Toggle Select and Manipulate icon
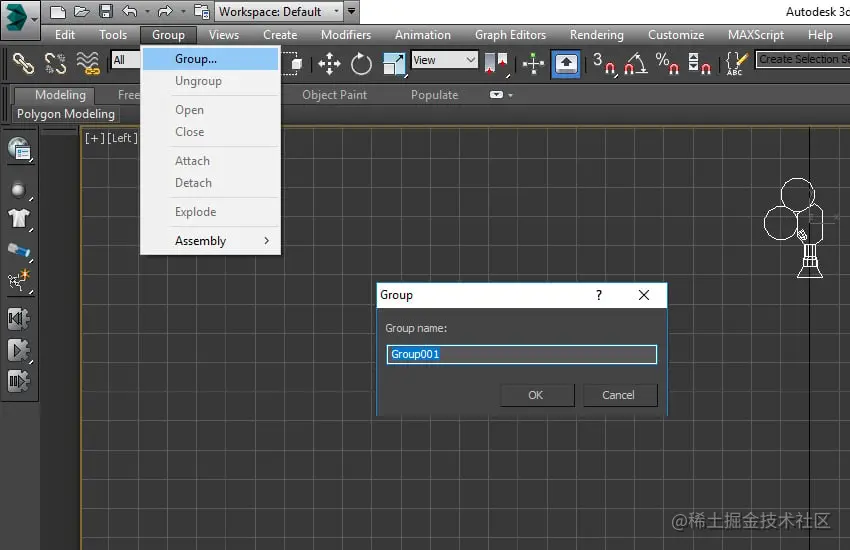The width and height of the screenshot is (850, 550). [533, 64]
